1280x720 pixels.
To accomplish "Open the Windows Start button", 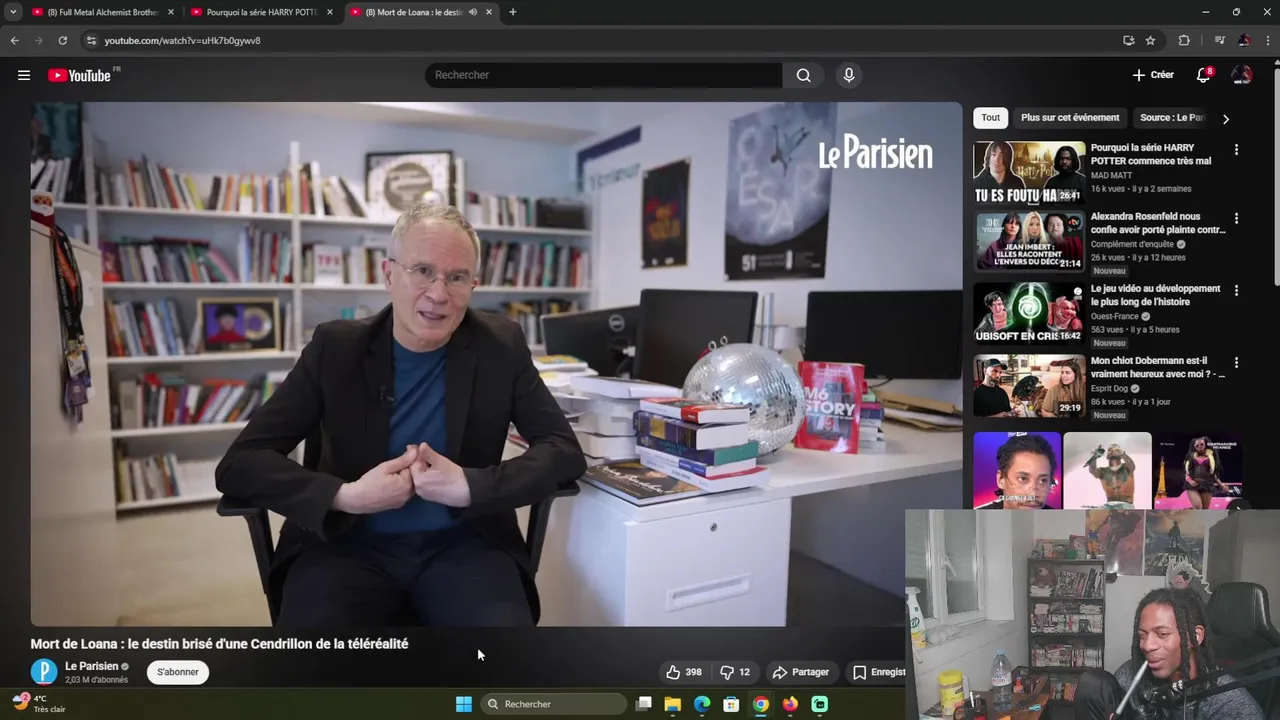I will [464, 704].
